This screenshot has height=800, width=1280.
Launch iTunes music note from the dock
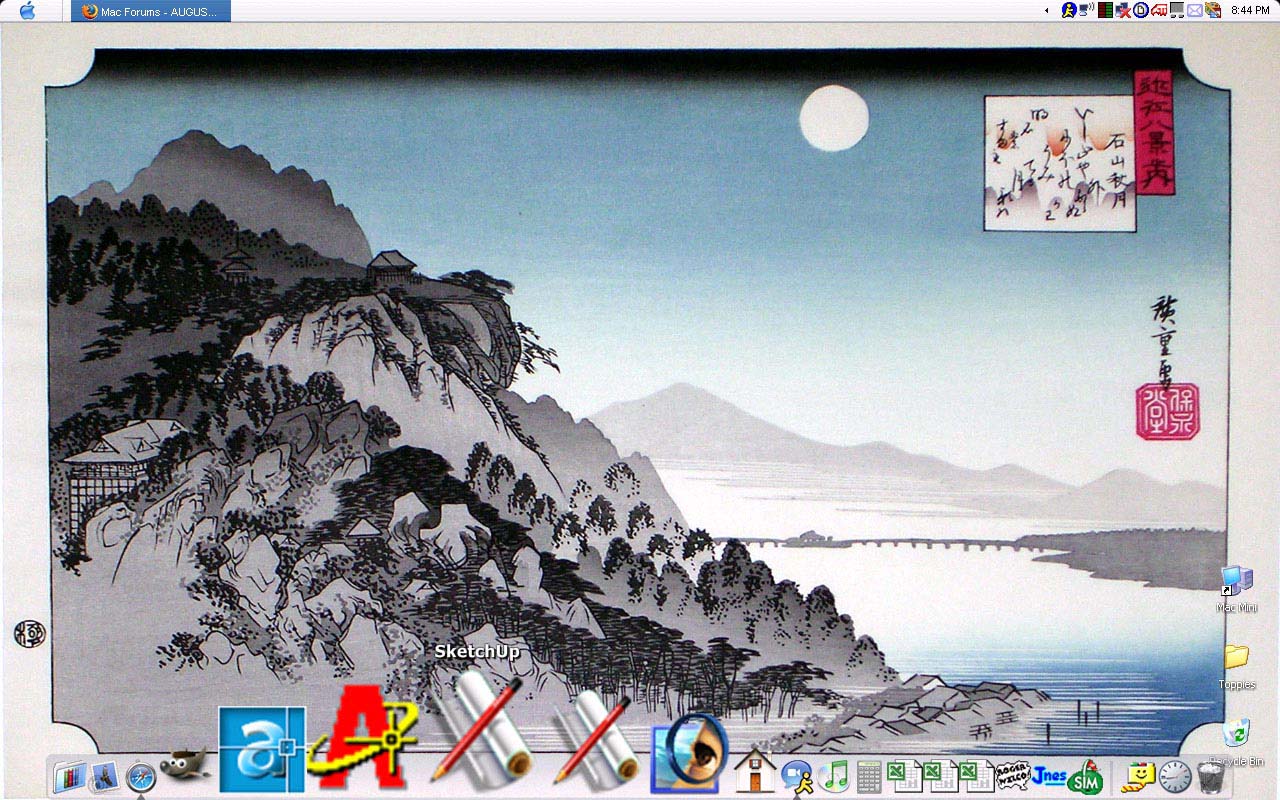coord(833,776)
